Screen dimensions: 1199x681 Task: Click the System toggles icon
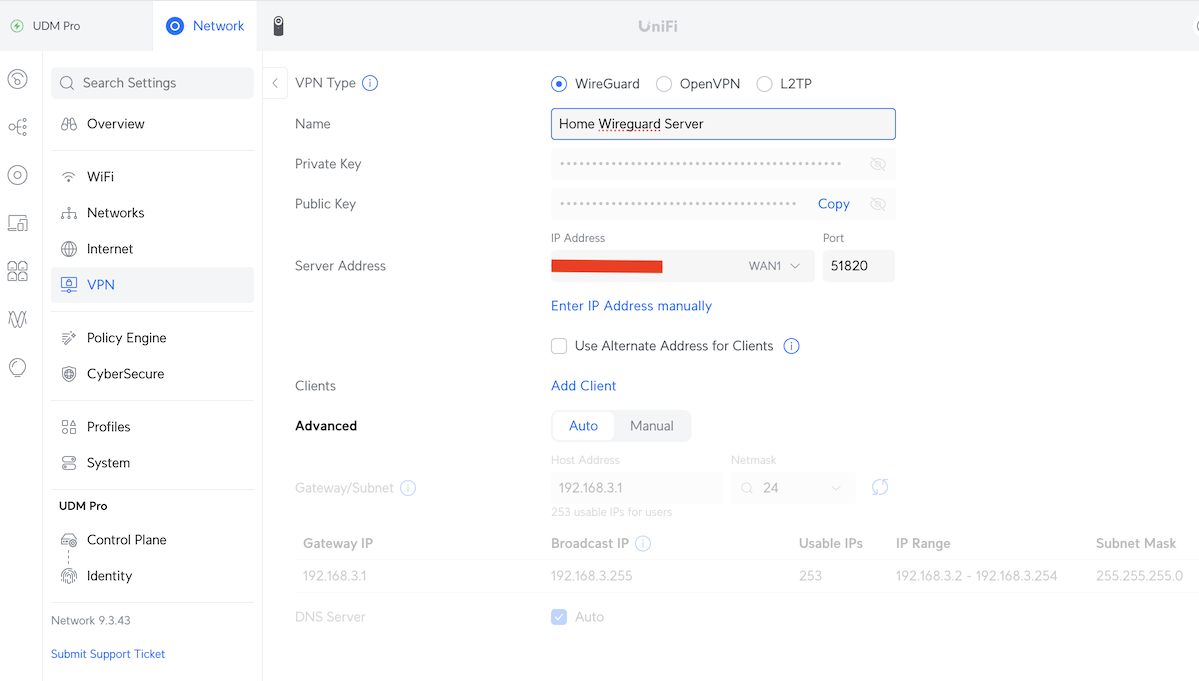(x=69, y=462)
